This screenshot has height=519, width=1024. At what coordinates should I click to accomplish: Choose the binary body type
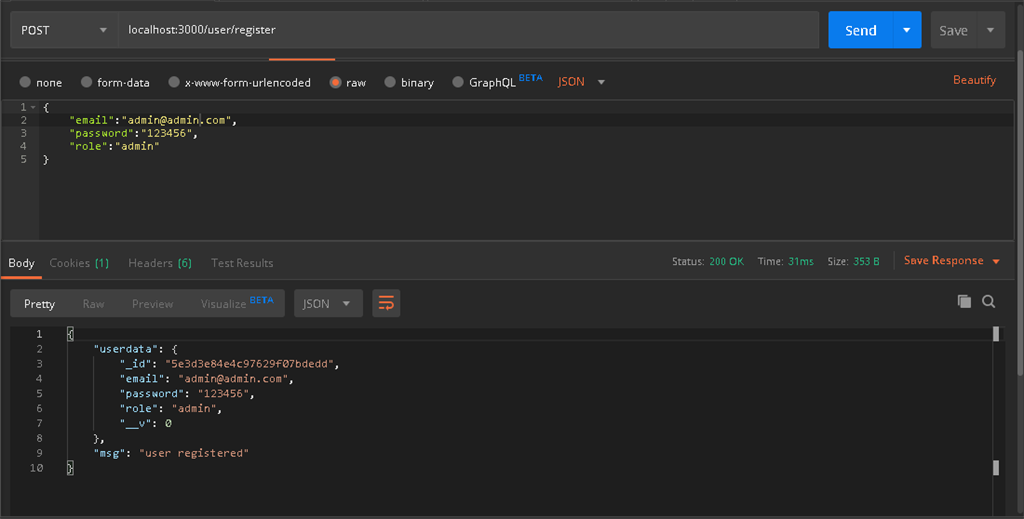click(391, 82)
